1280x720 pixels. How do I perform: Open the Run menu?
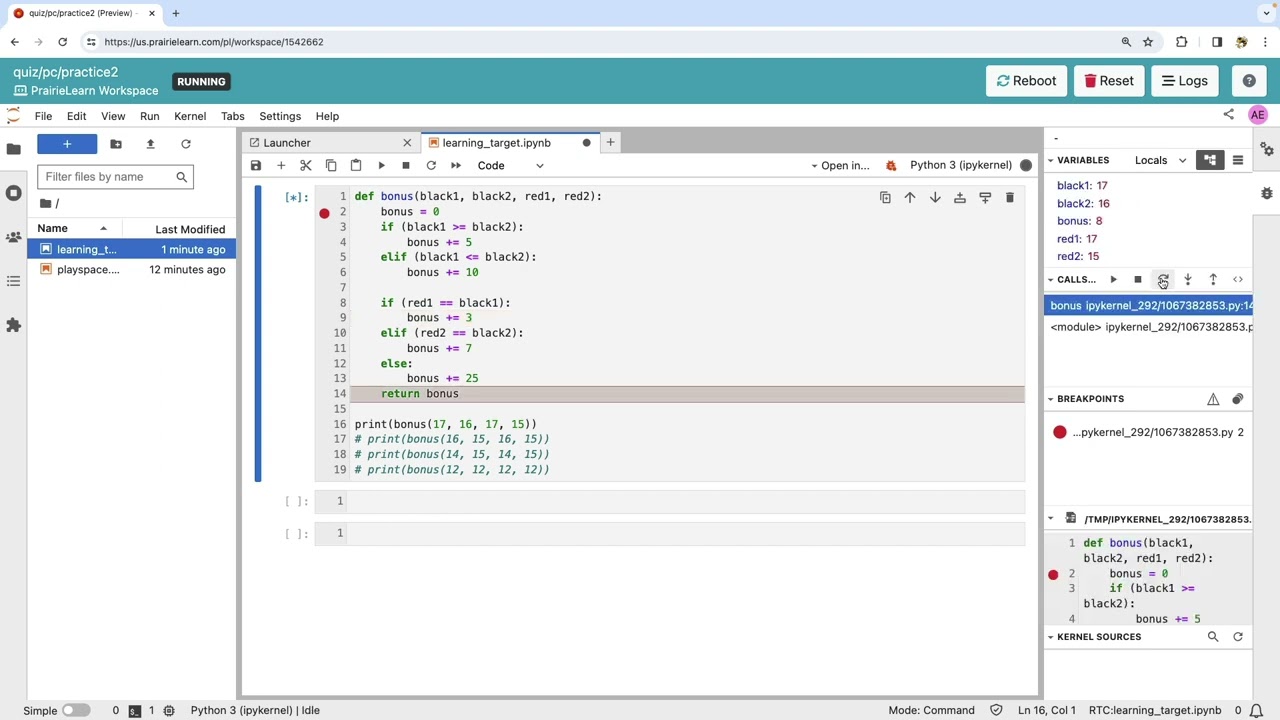pyautogui.click(x=149, y=116)
